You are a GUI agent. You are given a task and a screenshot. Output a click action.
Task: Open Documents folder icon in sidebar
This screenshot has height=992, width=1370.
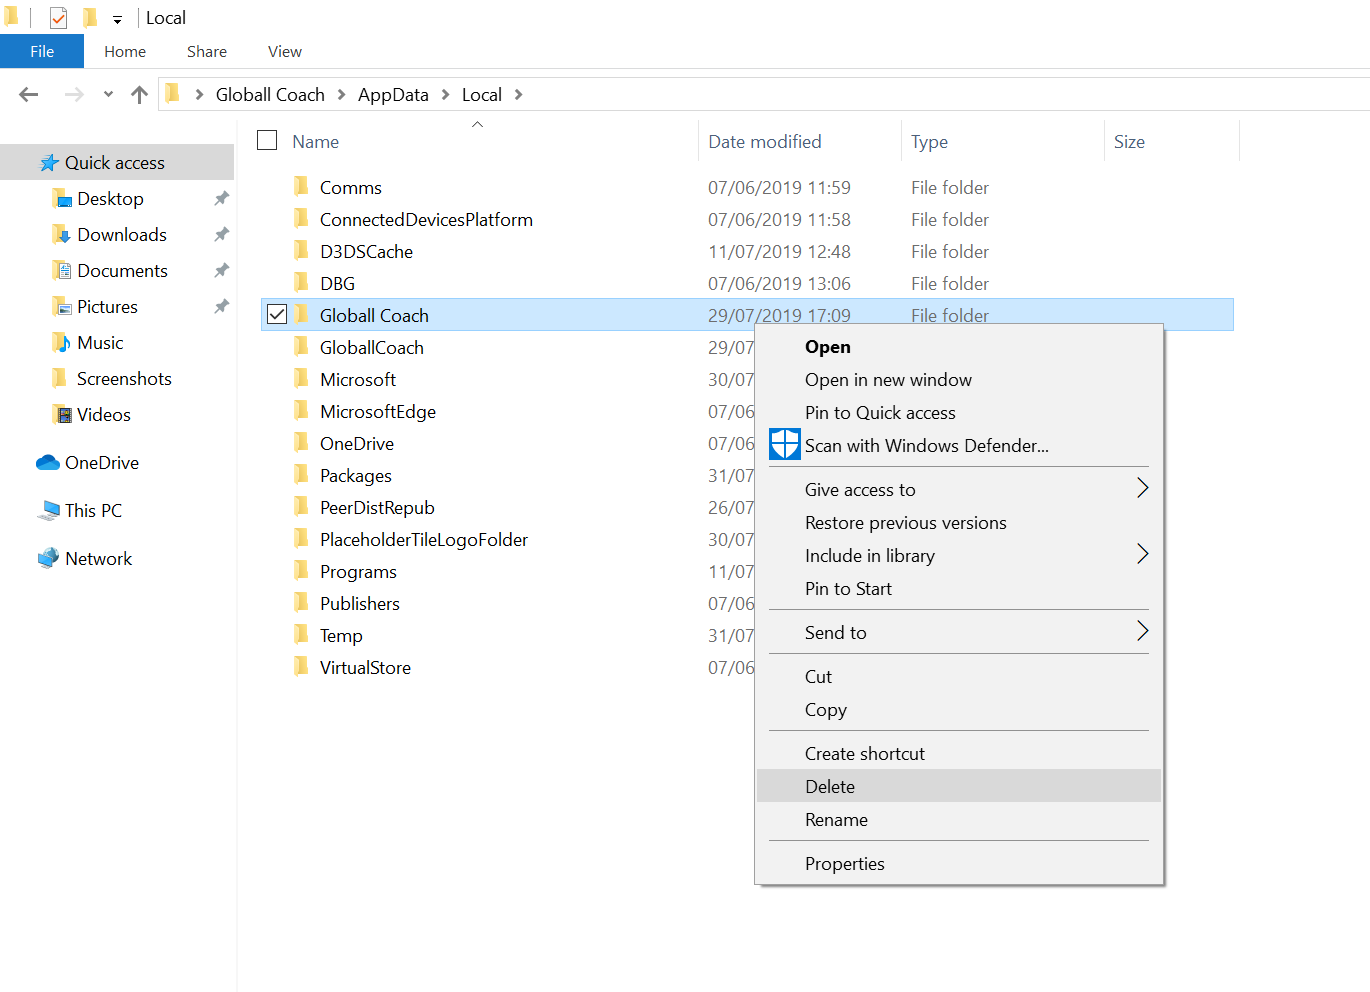click(x=62, y=270)
